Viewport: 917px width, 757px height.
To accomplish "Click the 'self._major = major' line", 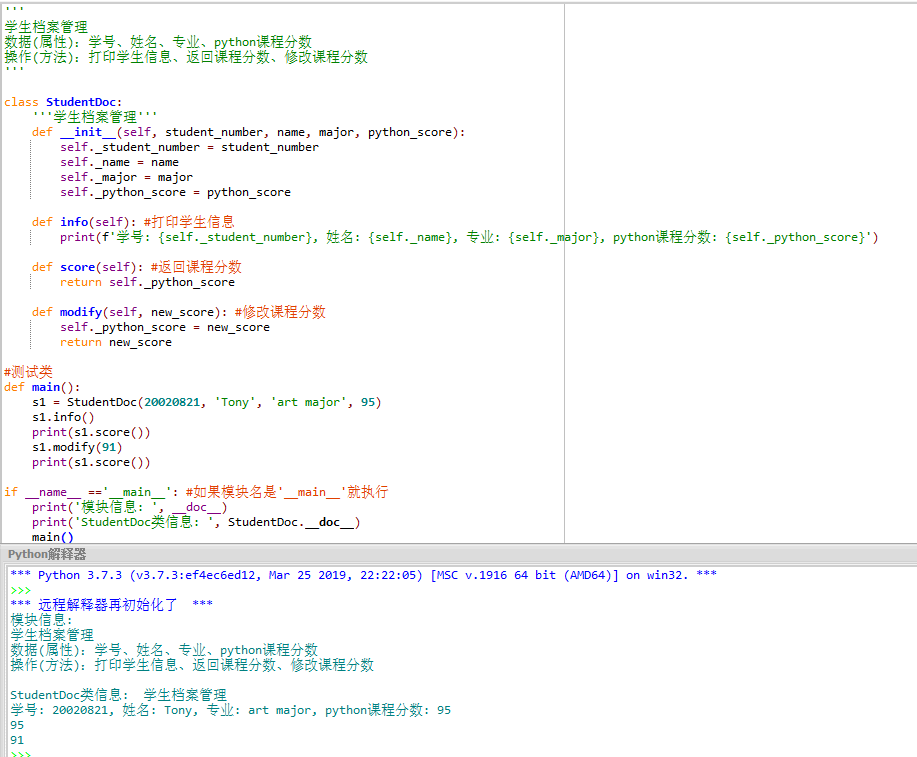I will pyautogui.click(x=126, y=177).
